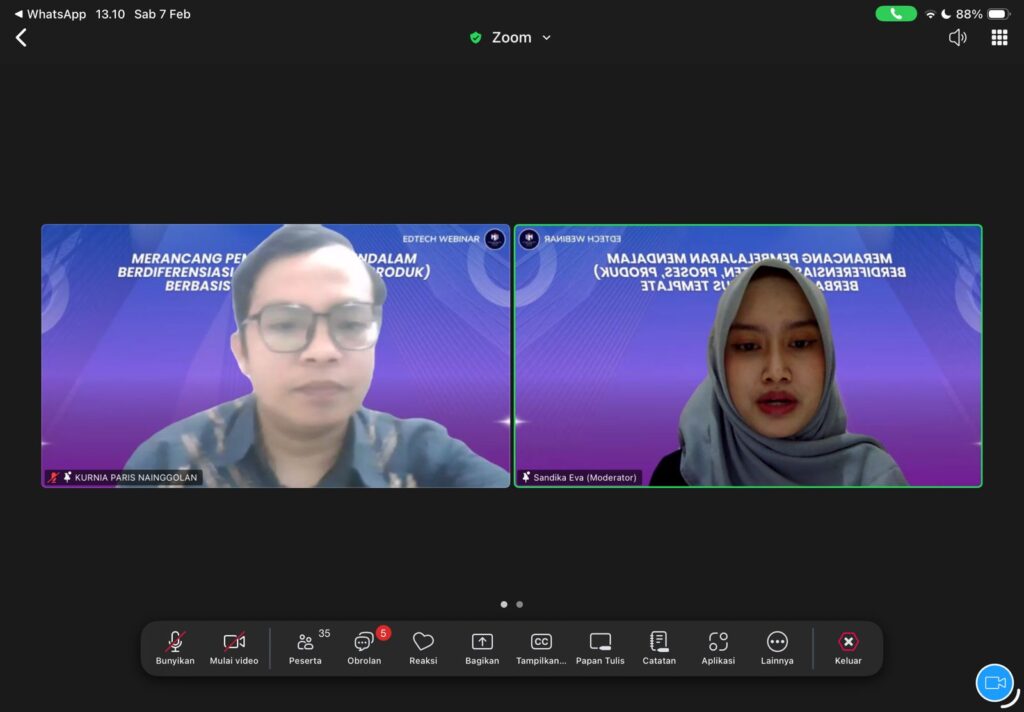Go to second page dot indicator
Viewport: 1024px width, 712px height.
520,604
